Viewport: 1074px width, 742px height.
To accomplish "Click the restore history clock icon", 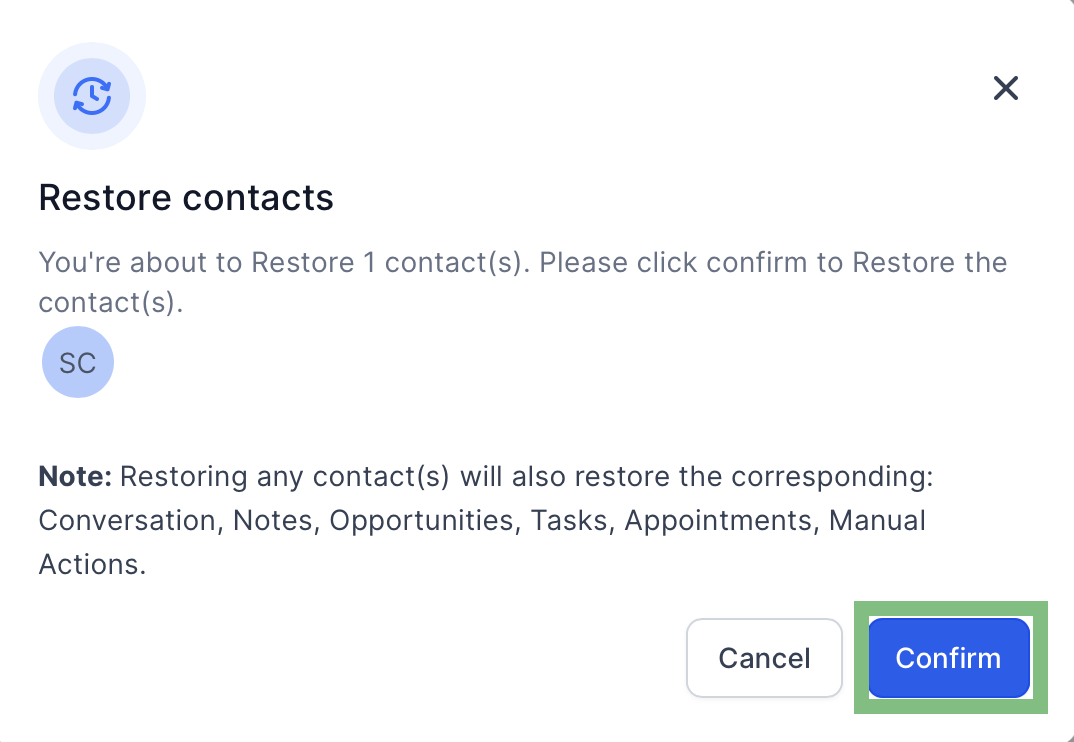I will (92, 96).
